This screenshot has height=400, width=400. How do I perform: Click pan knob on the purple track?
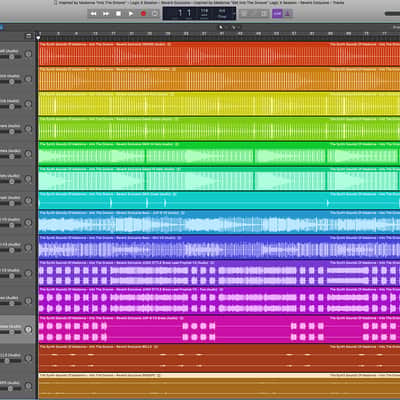coord(28,301)
